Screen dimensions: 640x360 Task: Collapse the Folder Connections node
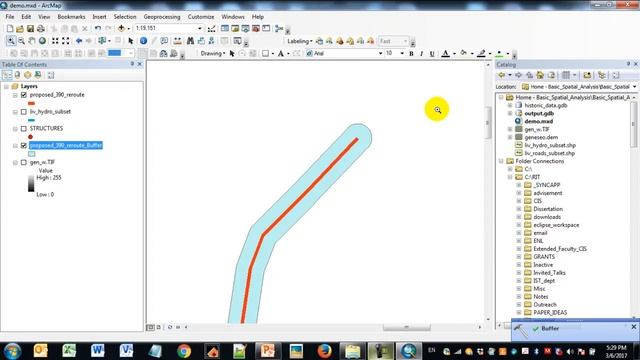(x=502, y=161)
